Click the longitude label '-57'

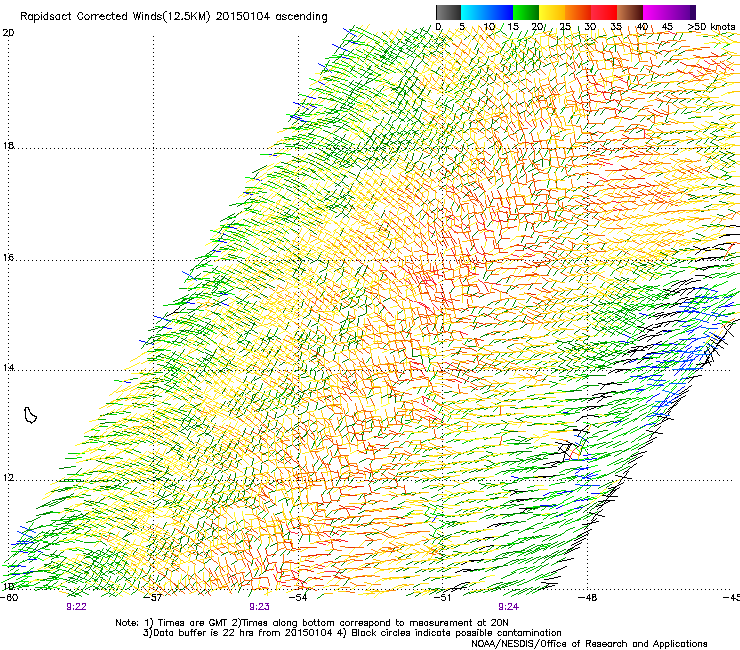153,598
